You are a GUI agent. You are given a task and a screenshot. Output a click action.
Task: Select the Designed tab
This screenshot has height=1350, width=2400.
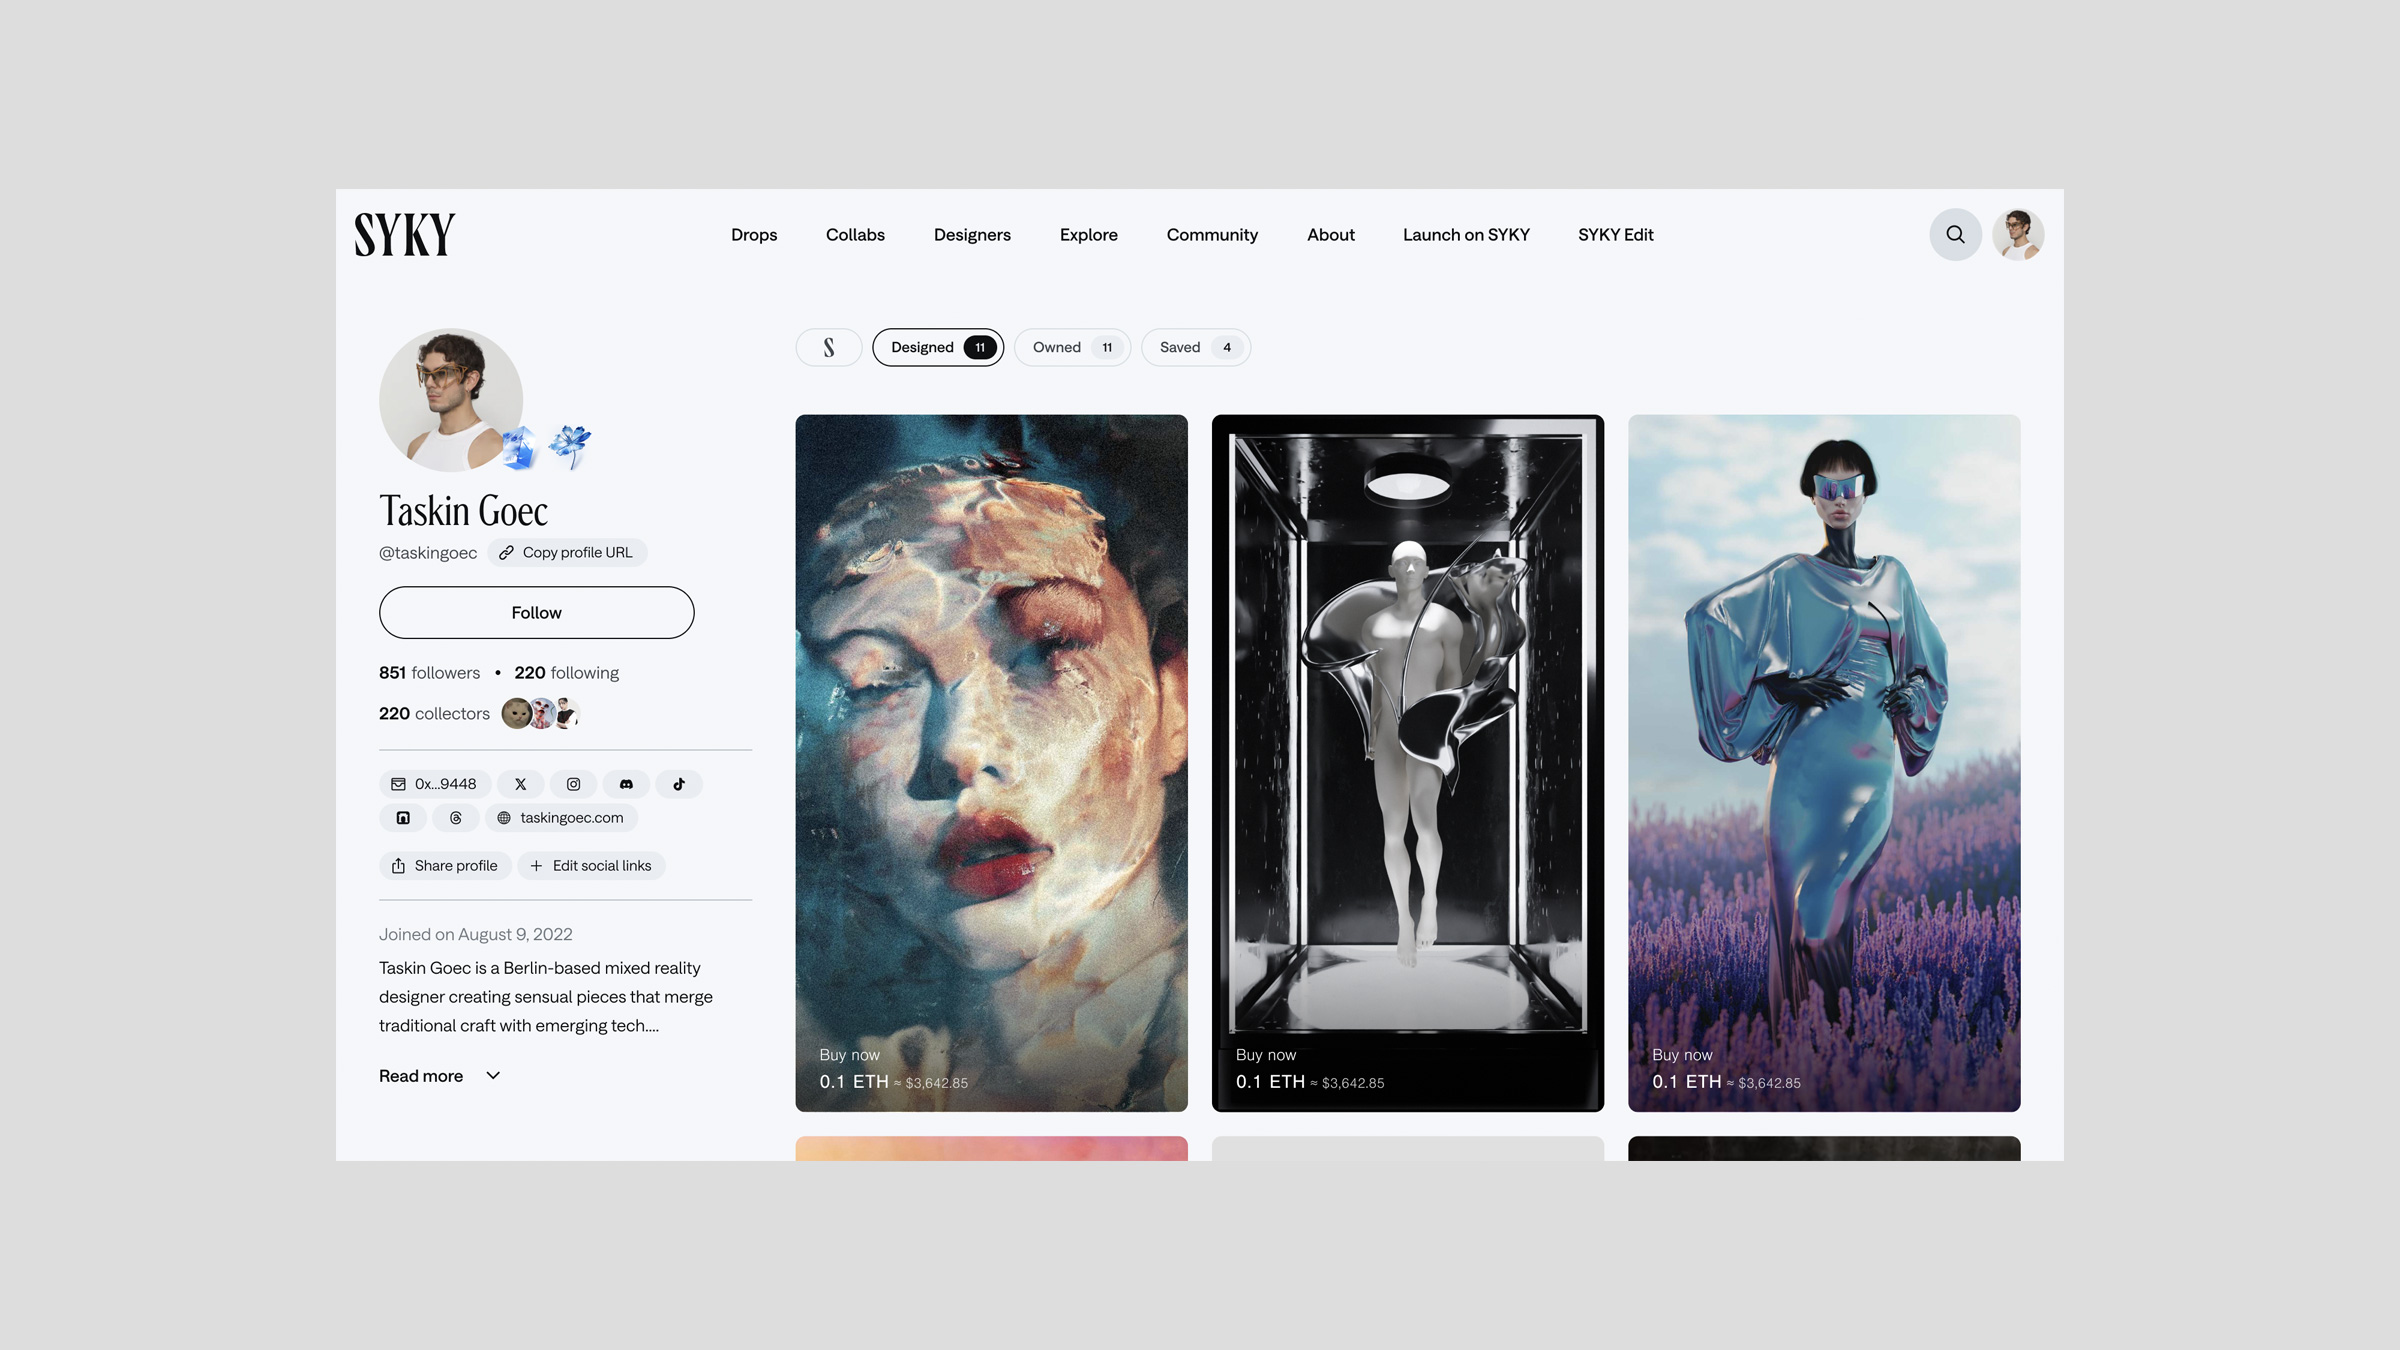(x=937, y=347)
